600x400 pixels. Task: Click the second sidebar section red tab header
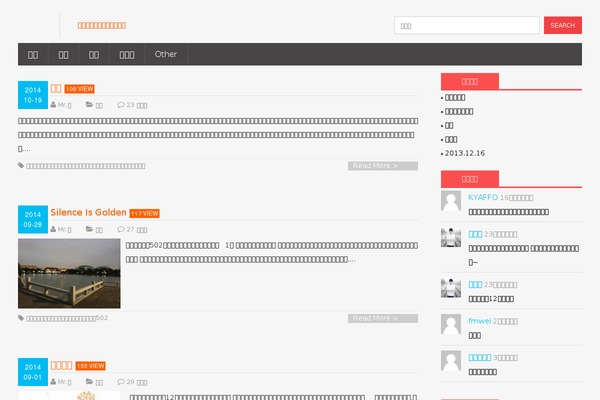click(x=470, y=179)
